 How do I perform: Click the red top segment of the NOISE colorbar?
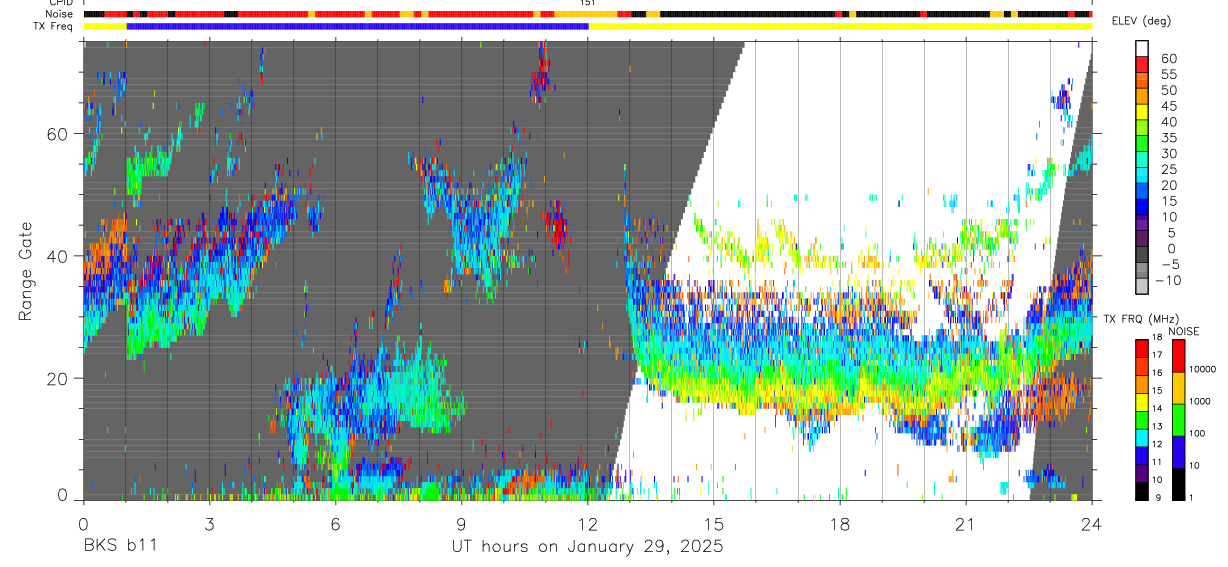click(x=1179, y=356)
